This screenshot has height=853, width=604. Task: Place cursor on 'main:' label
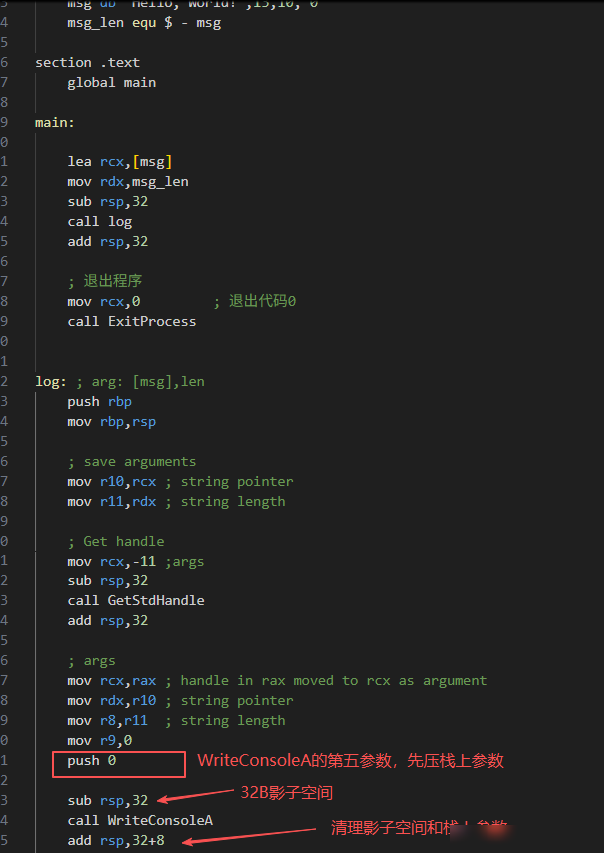[55, 123]
